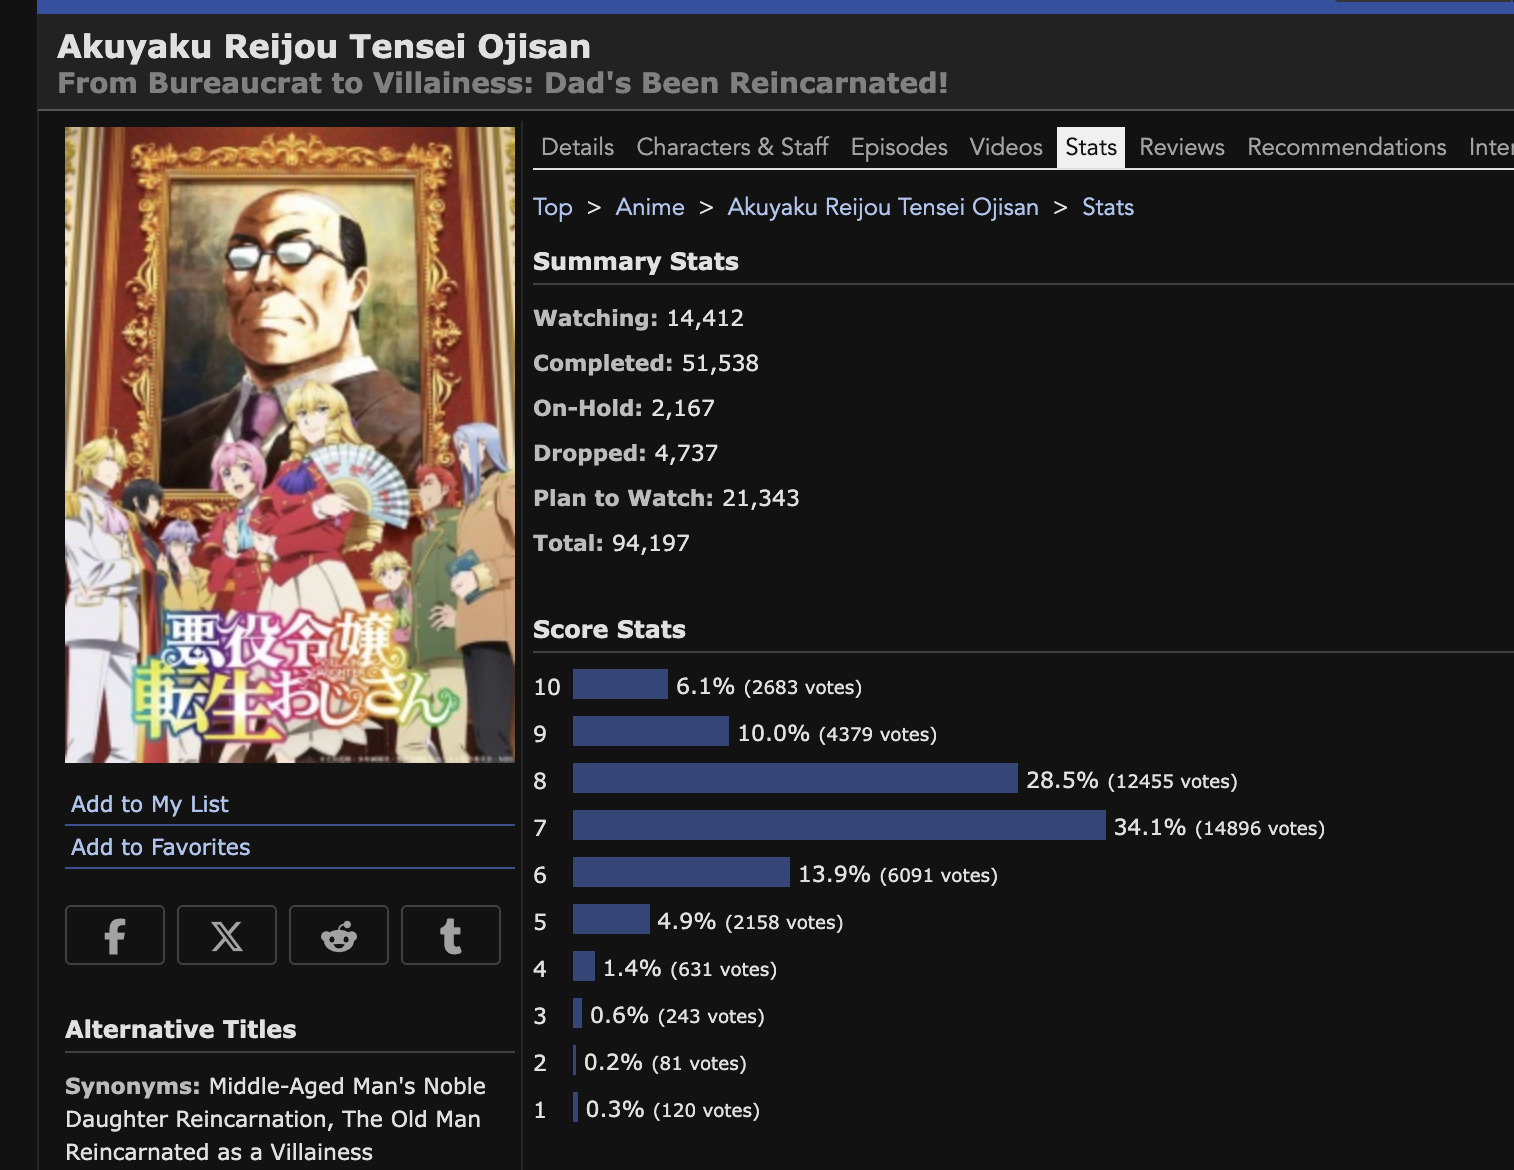Click the score 8 vote bar
The image size is (1514, 1170).
tap(795, 779)
